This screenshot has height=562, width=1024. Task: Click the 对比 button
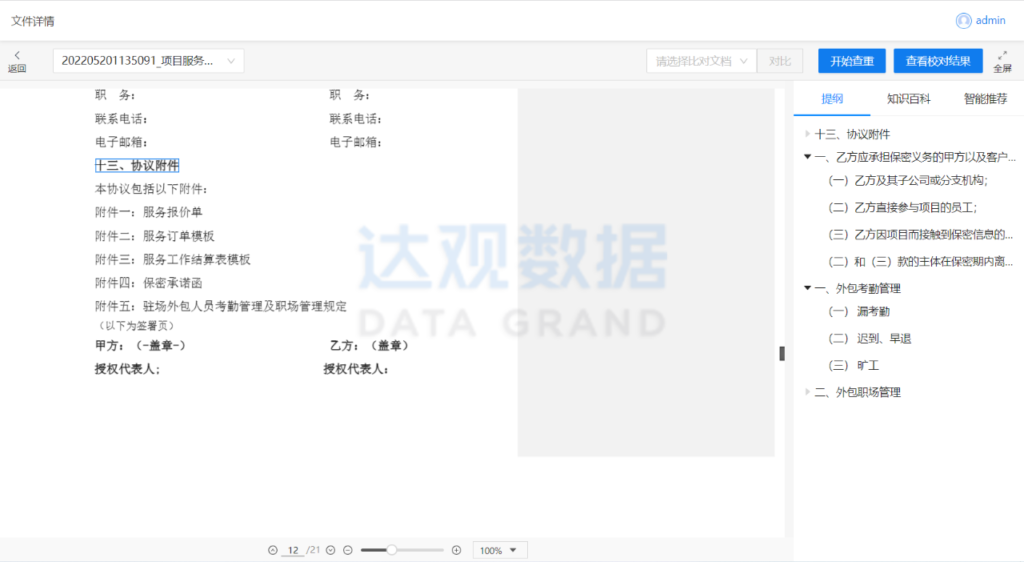[780, 61]
